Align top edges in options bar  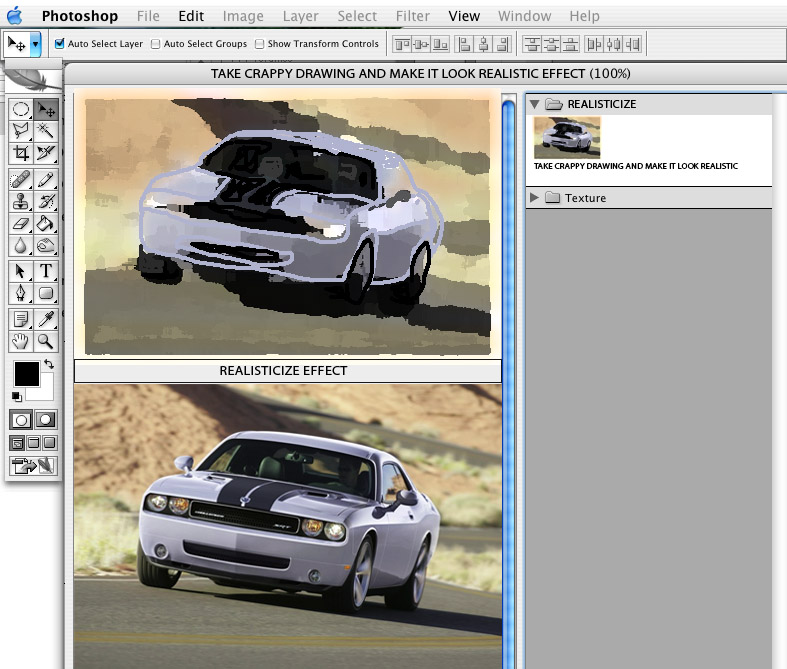[x=403, y=44]
